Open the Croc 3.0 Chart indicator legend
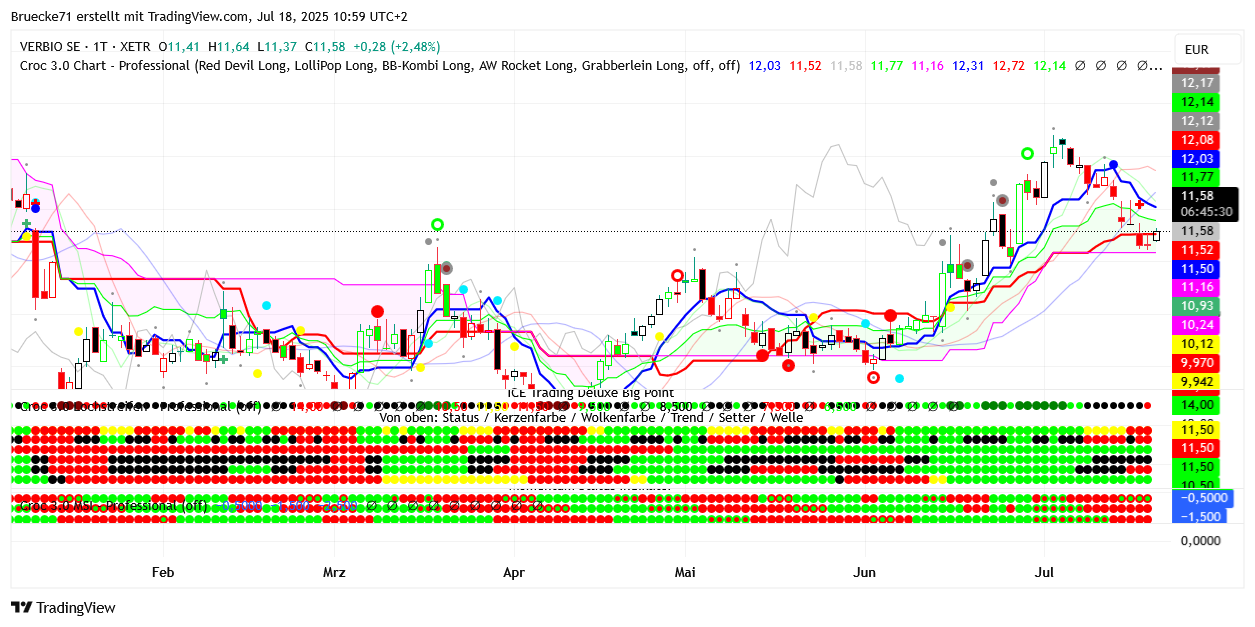Screen dimensions: 1255x627 [x=380, y=66]
